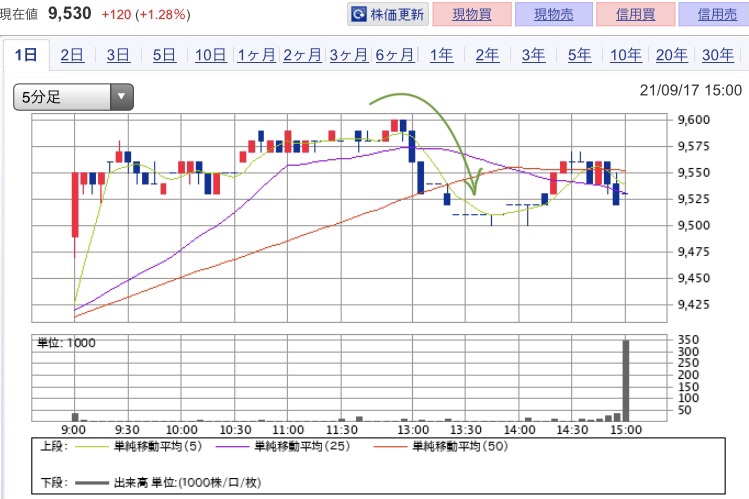Open the 3ヶ月 chart period
This screenshot has height=499, width=749.
(348, 55)
